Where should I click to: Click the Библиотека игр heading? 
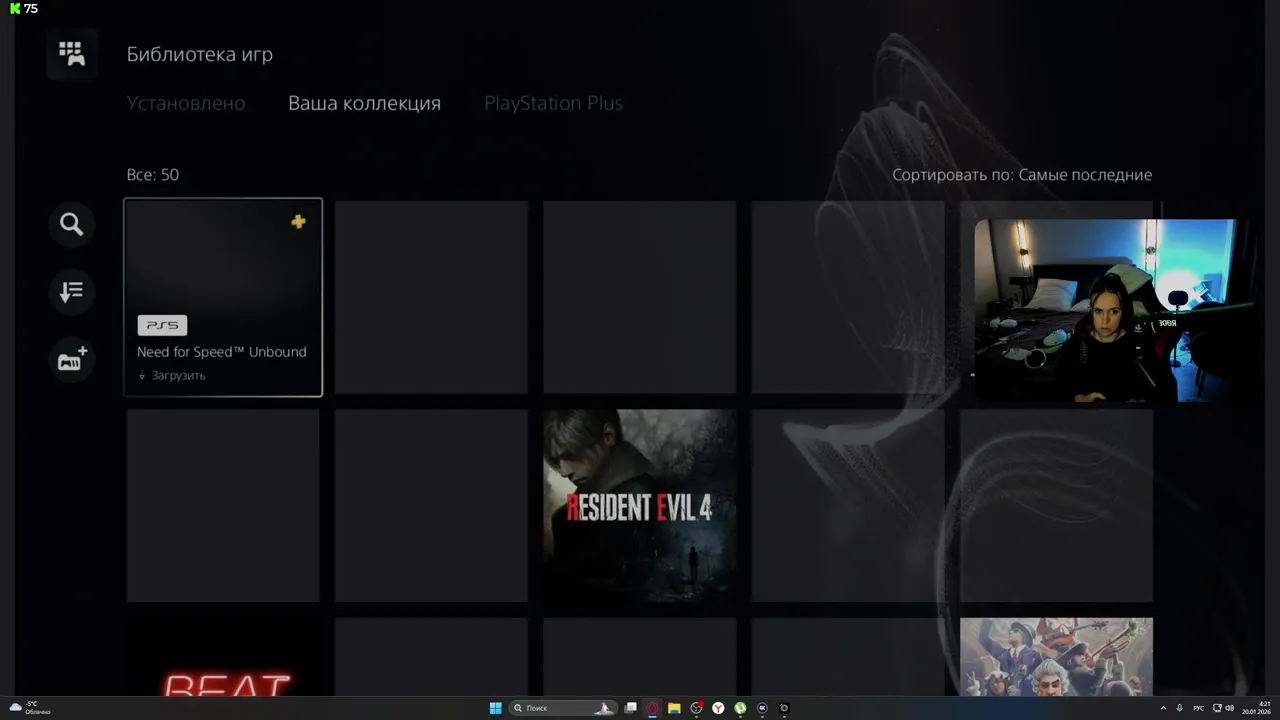point(200,54)
